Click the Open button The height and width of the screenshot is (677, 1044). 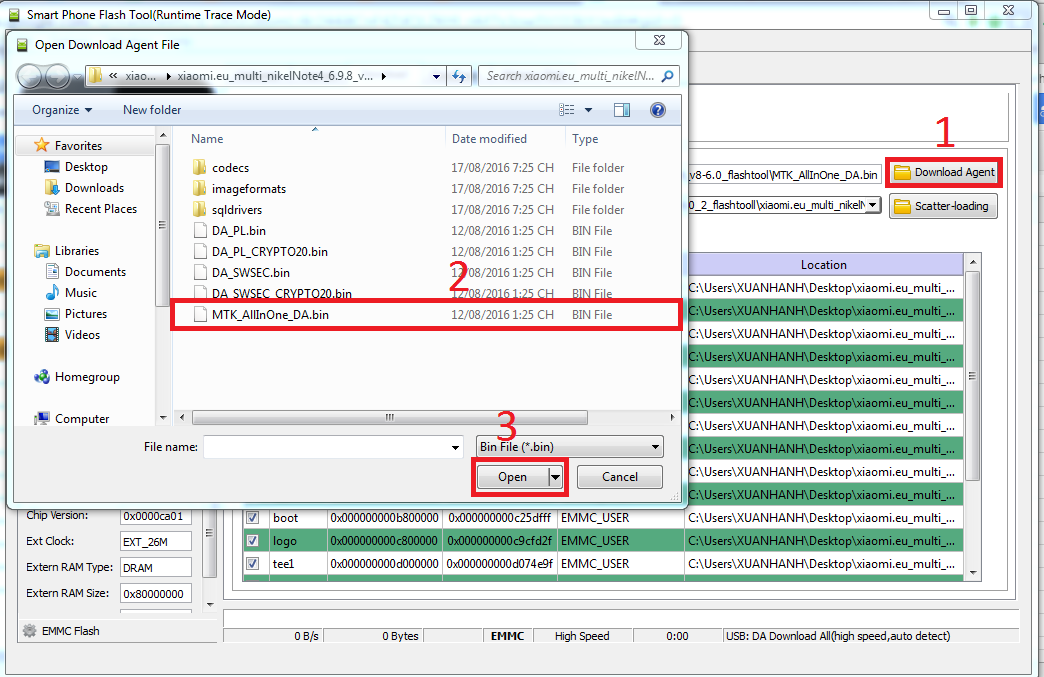click(x=512, y=477)
